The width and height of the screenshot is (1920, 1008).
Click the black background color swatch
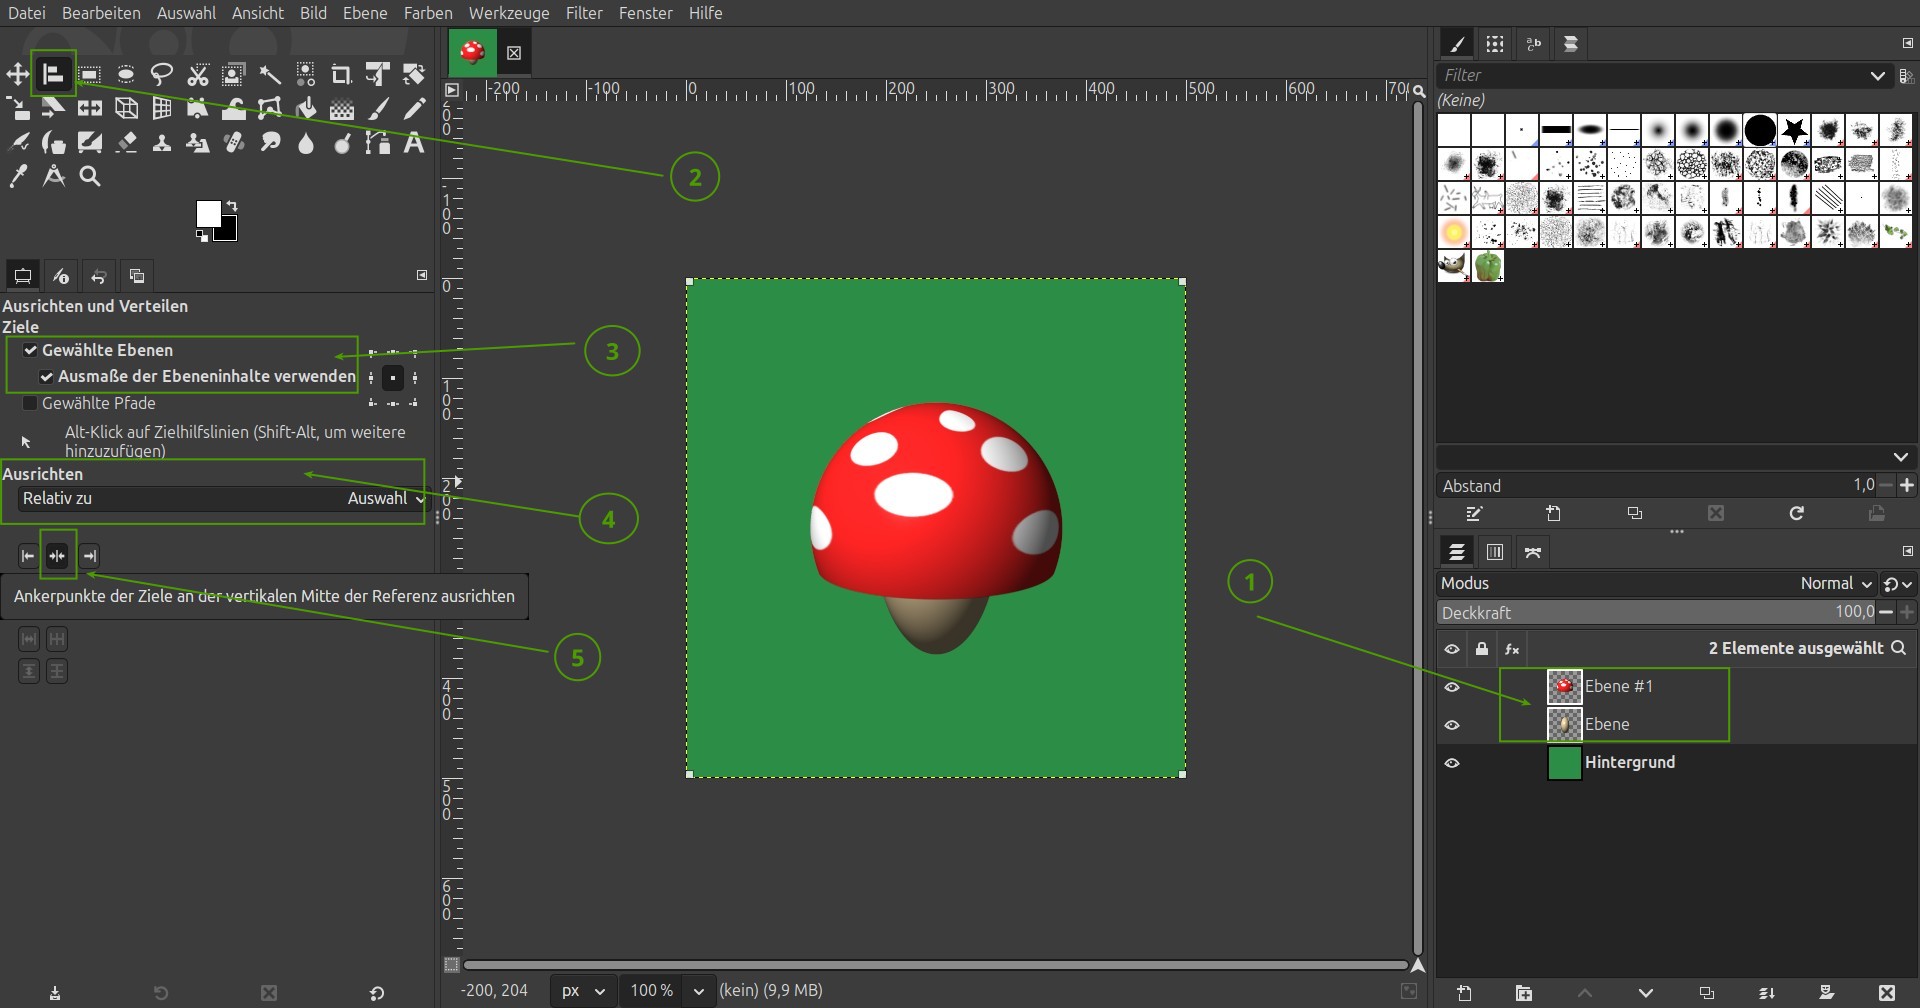click(x=227, y=229)
